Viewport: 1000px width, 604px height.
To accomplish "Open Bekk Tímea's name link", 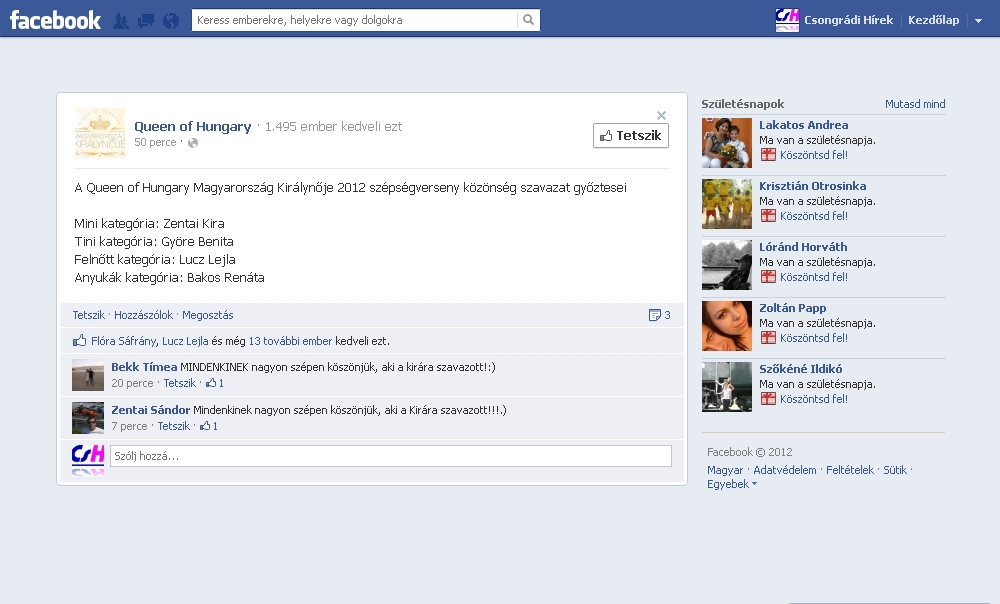I will click(x=144, y=367).
